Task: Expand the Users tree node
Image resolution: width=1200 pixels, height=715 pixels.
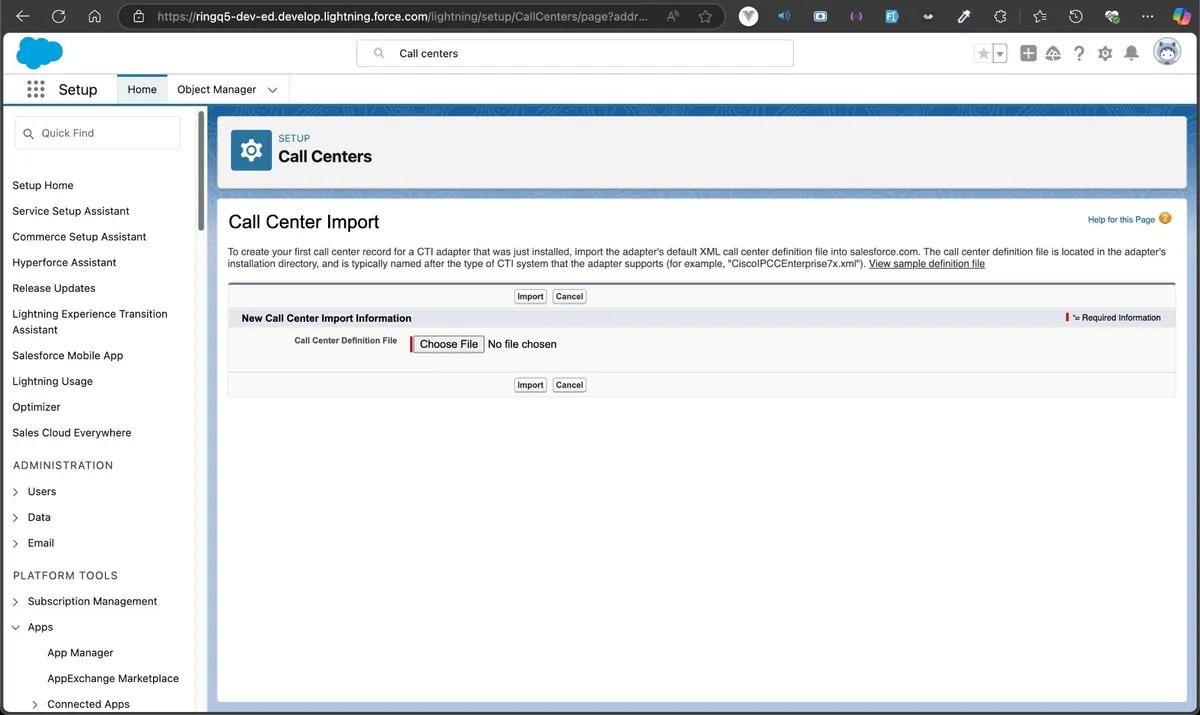Action: tap(16, 492)
